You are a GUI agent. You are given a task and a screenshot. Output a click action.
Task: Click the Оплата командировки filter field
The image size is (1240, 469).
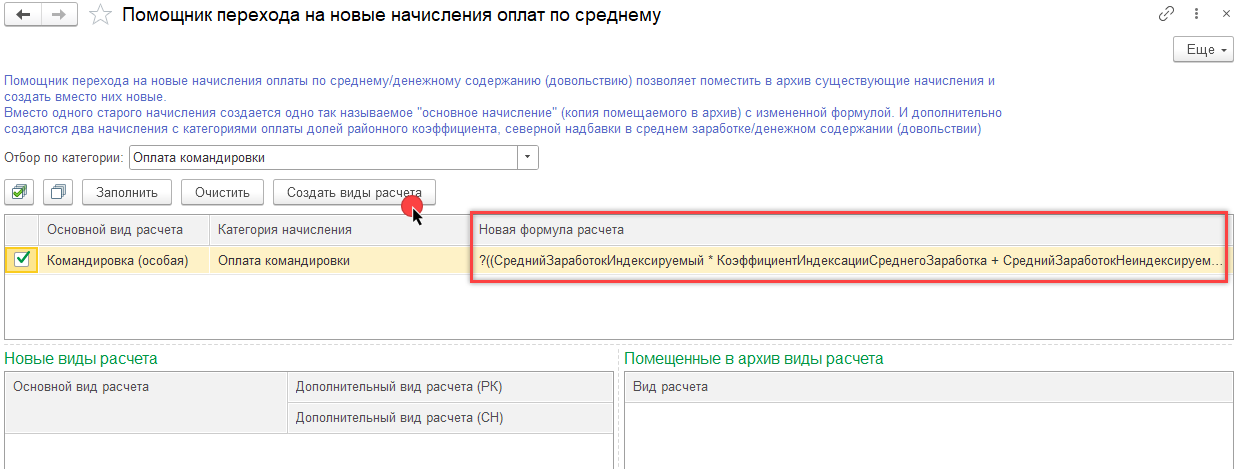click(323, 158)
